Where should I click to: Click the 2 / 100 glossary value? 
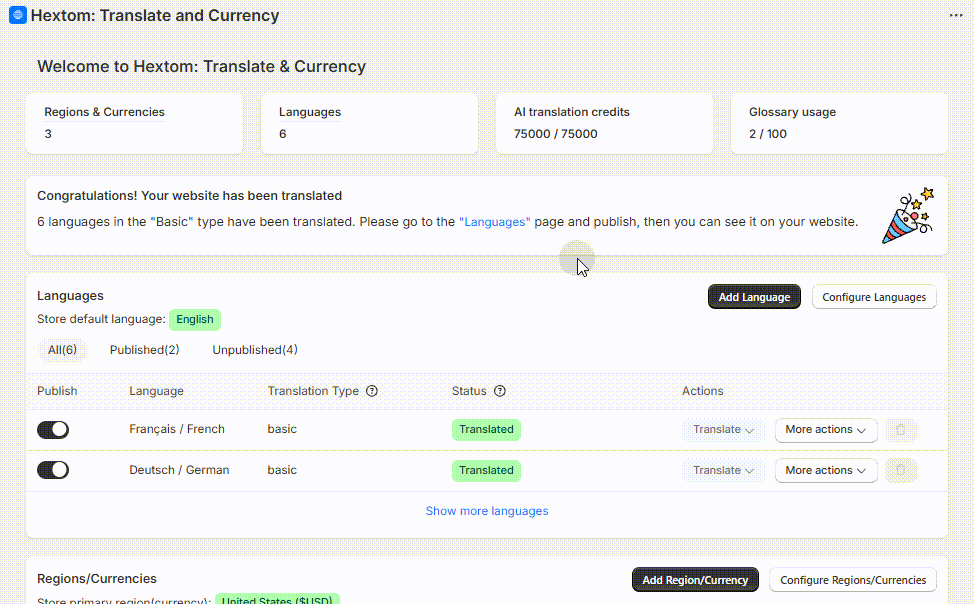(768, 134)
